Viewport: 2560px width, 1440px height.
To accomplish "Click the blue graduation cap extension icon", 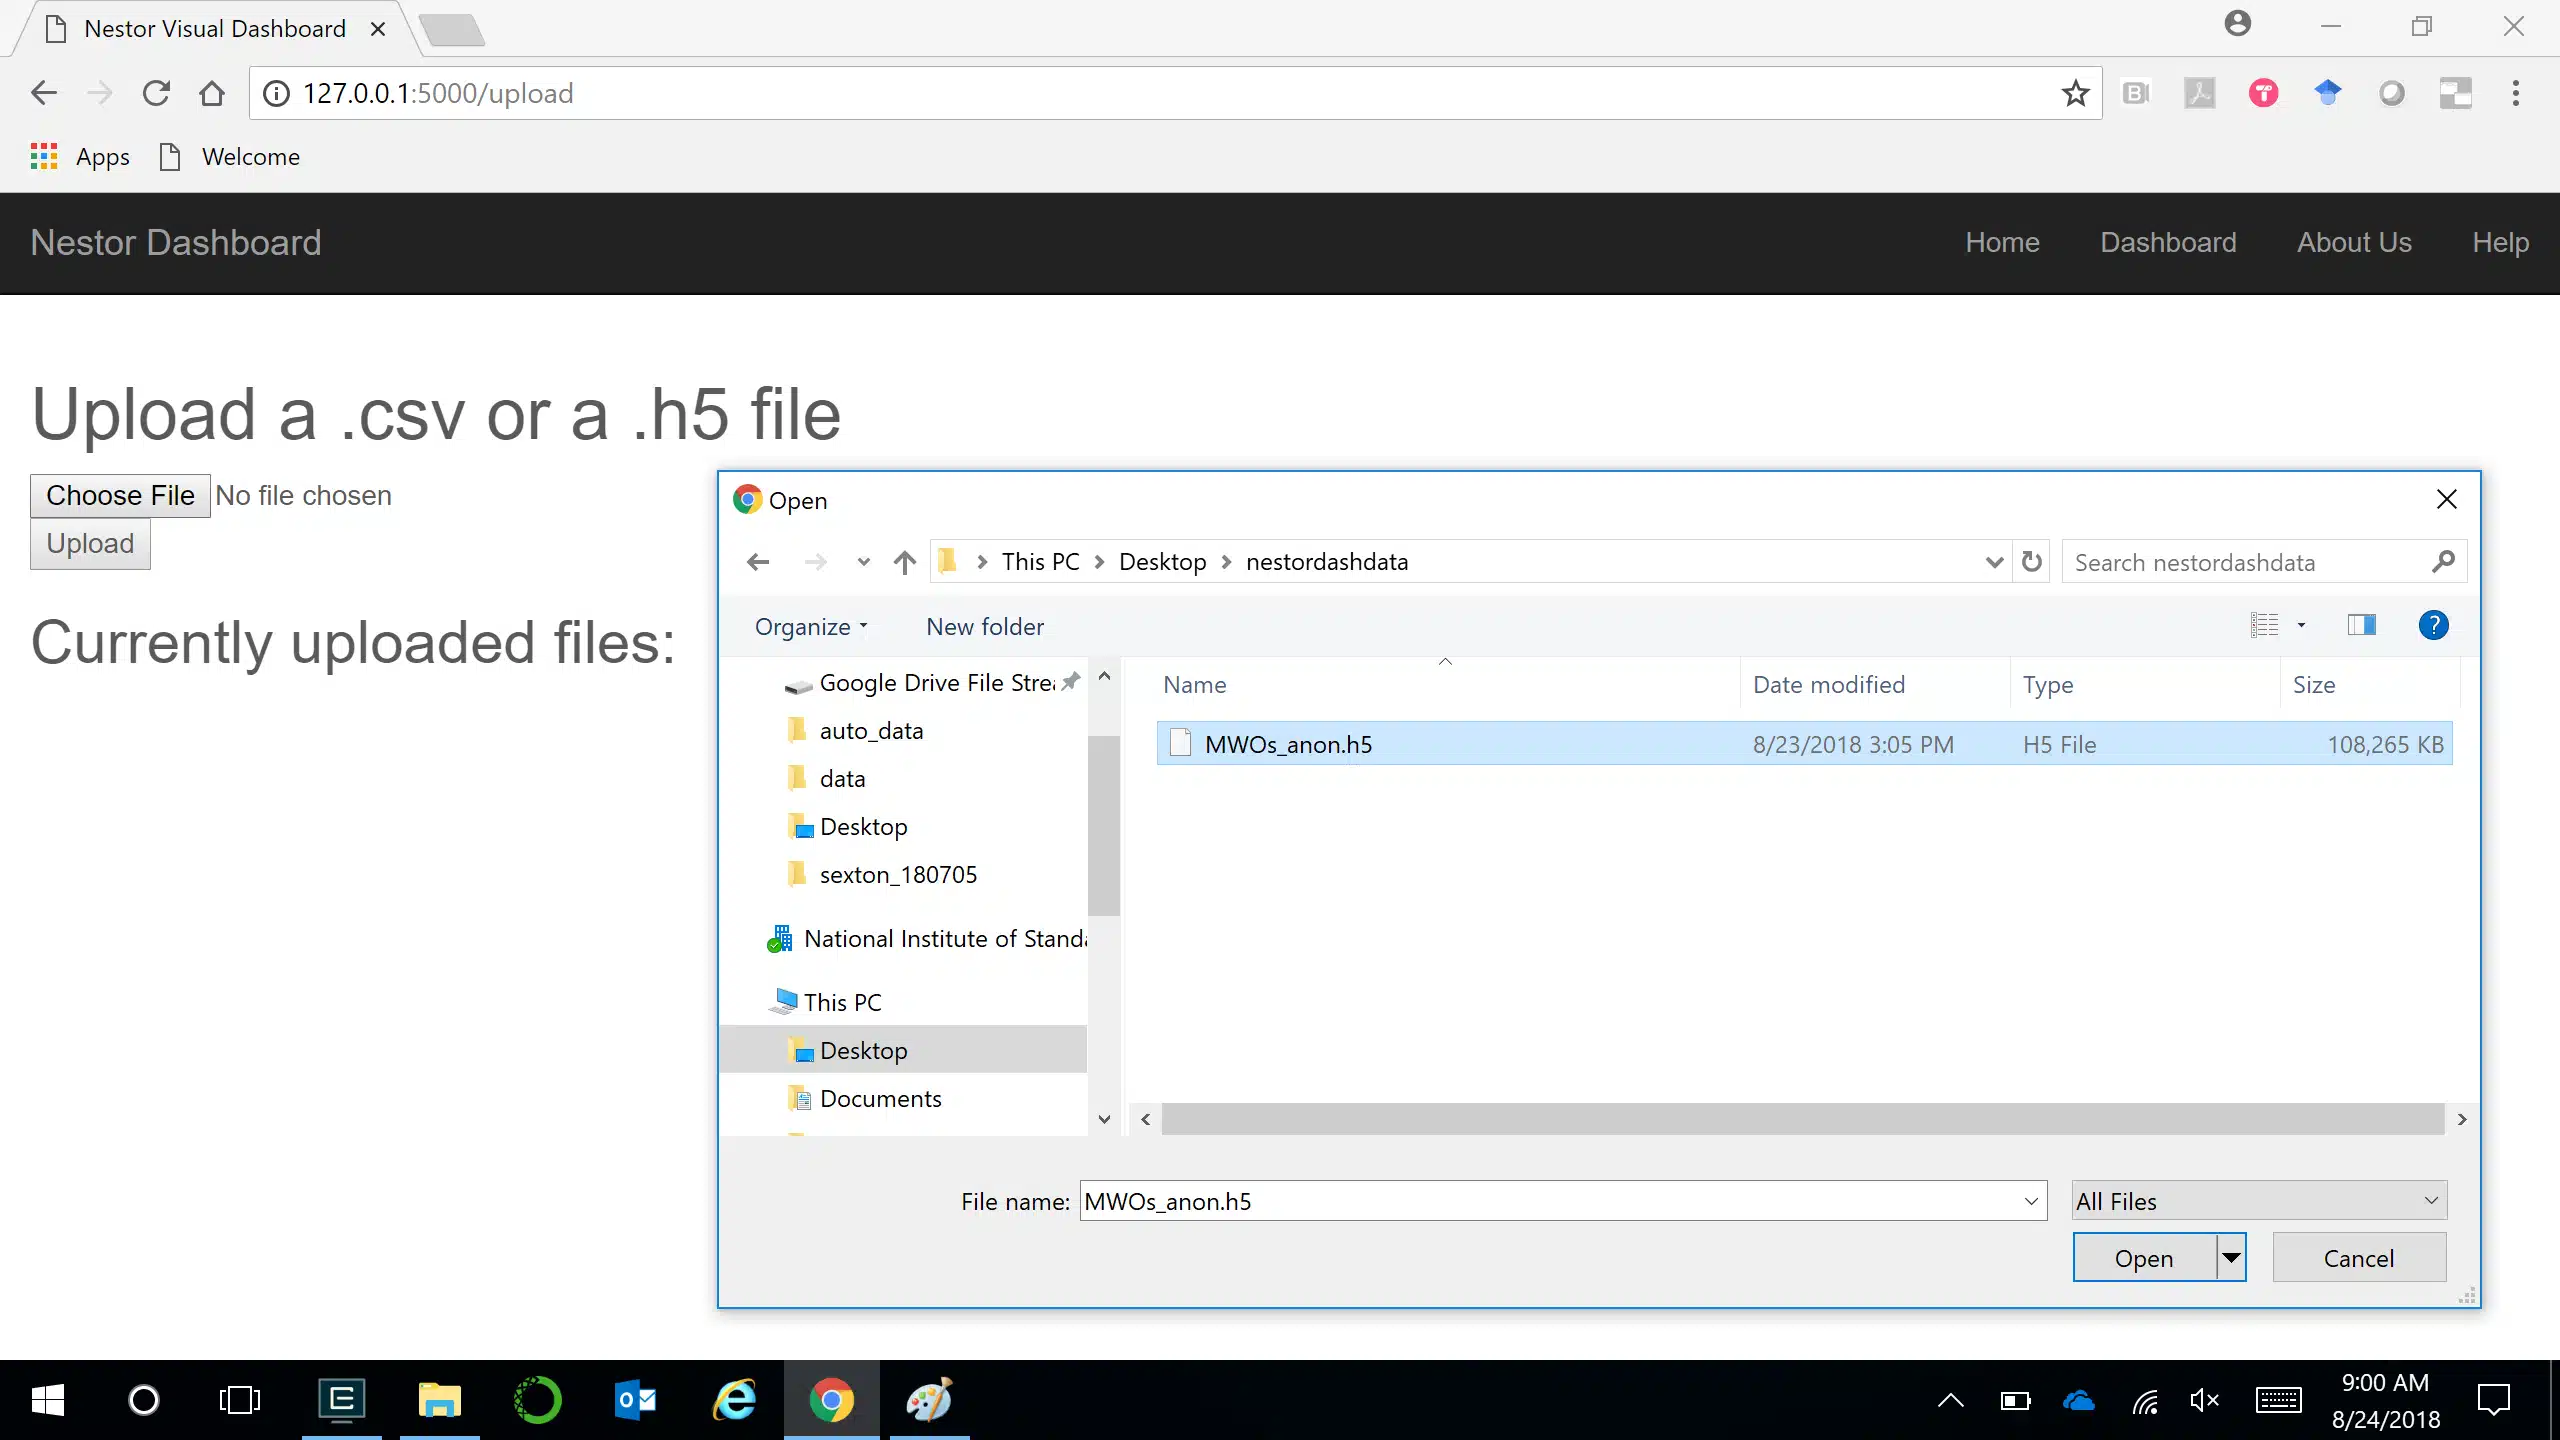I will tap(2328, 93).
